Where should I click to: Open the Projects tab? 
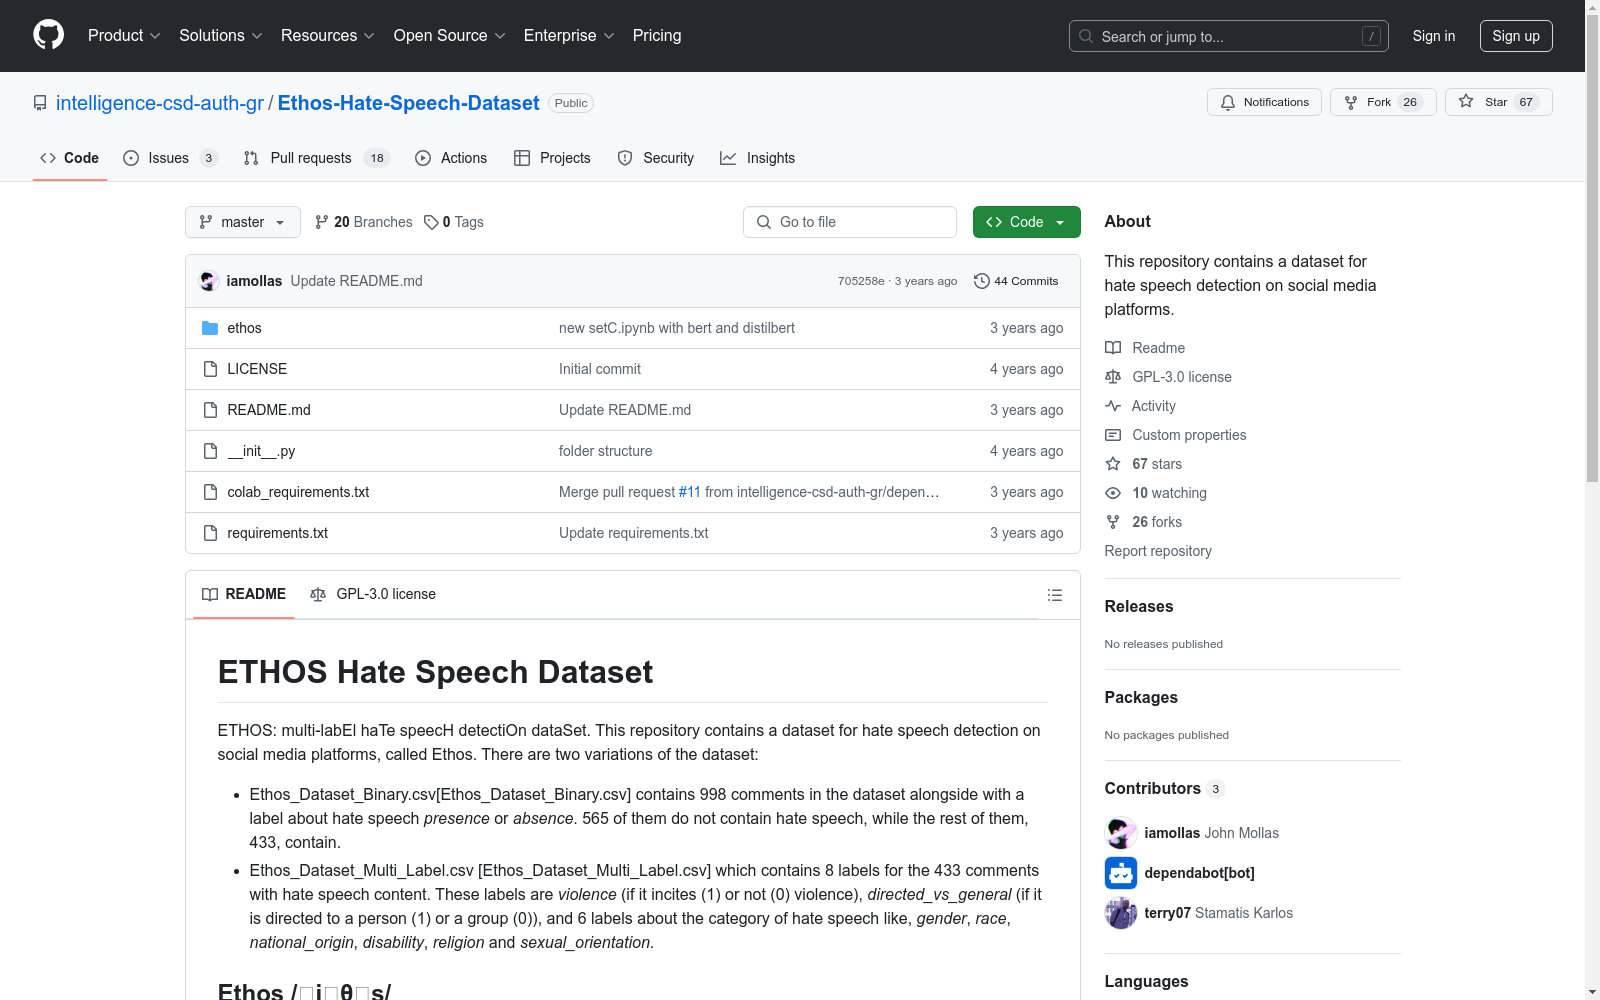552,158
